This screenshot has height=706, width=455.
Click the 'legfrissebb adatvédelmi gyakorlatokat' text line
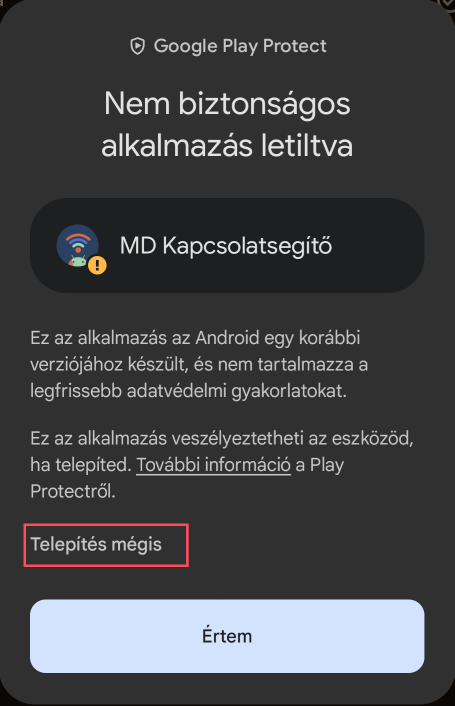click(189, 391)
